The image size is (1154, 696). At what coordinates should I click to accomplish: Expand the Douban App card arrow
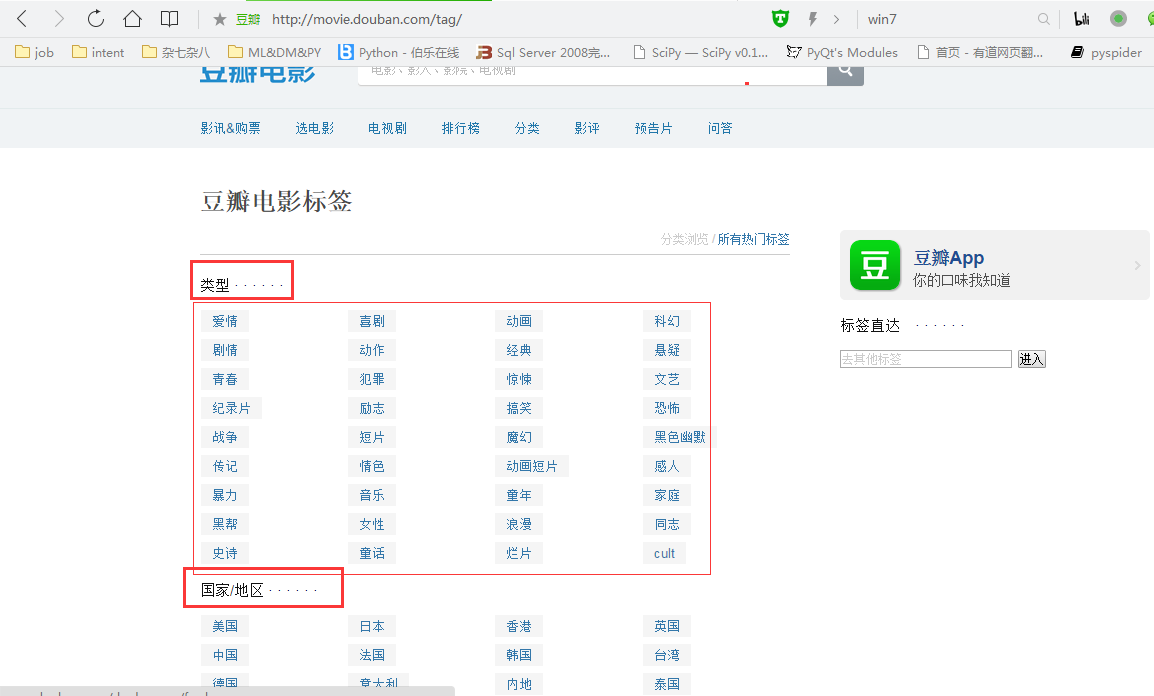click(x=1137, y=265)
